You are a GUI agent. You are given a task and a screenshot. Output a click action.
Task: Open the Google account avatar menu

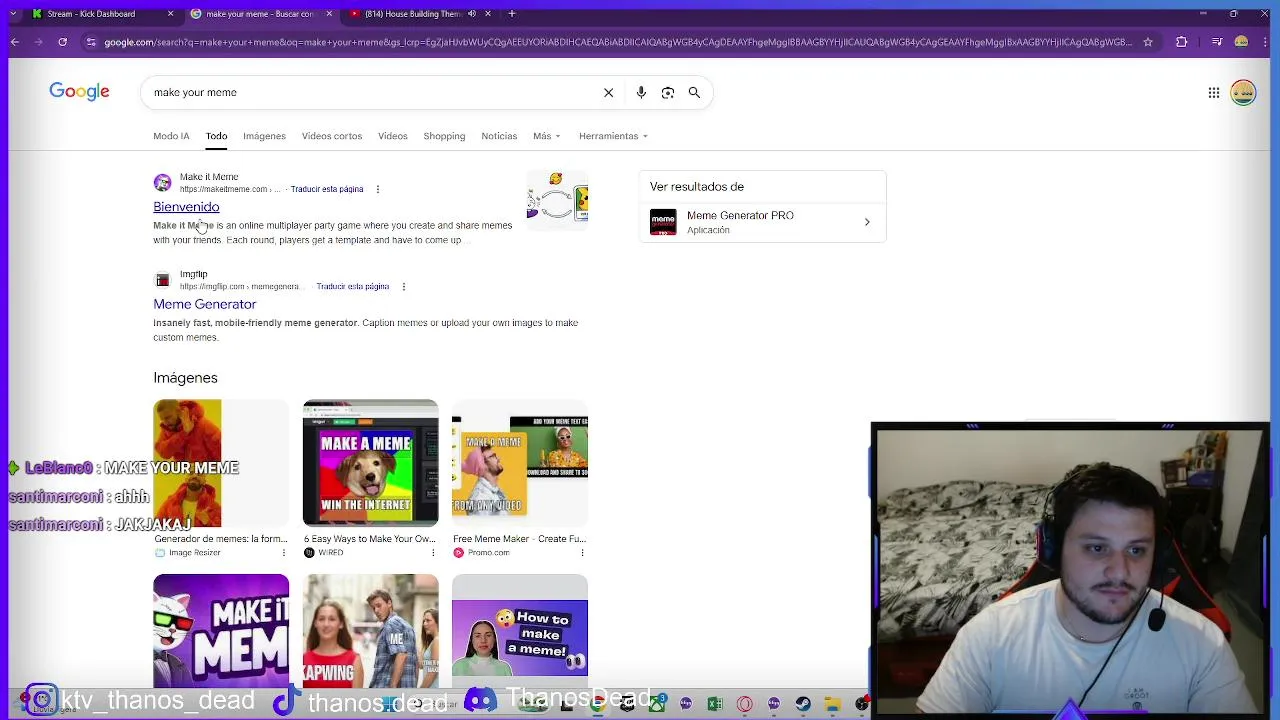(1243, 93)
